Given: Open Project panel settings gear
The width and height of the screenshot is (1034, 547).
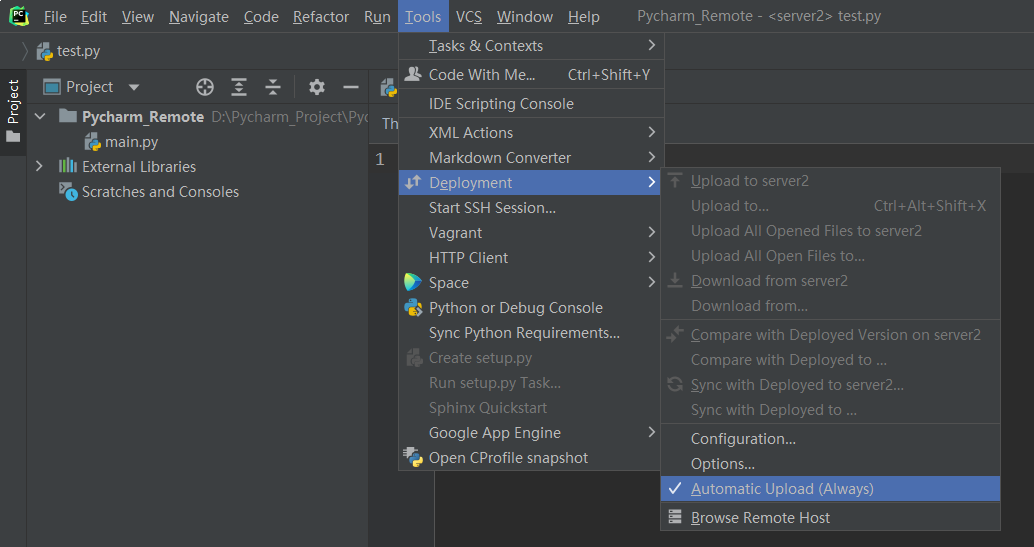Looking at the screenshot, I should pos(317,87).
